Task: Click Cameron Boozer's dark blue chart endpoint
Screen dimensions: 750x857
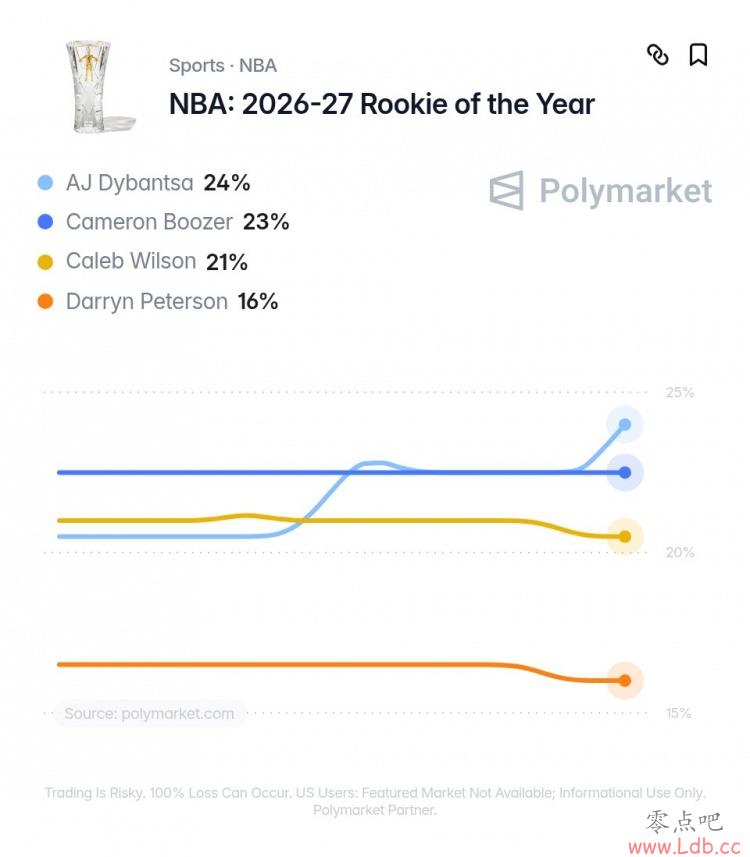Action: [625, 472]
